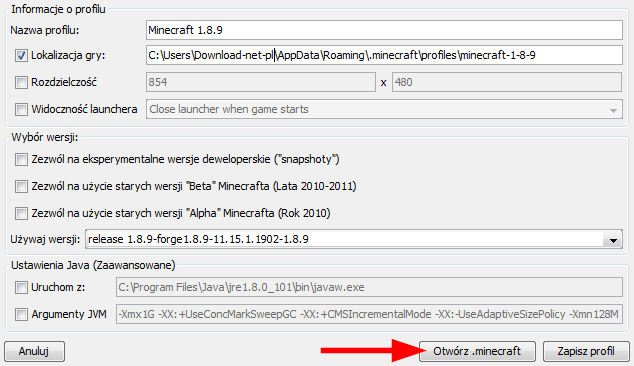The image size is (634, 366).
Task: Click Otwórz .minecraft button
Action: (477, 351)
